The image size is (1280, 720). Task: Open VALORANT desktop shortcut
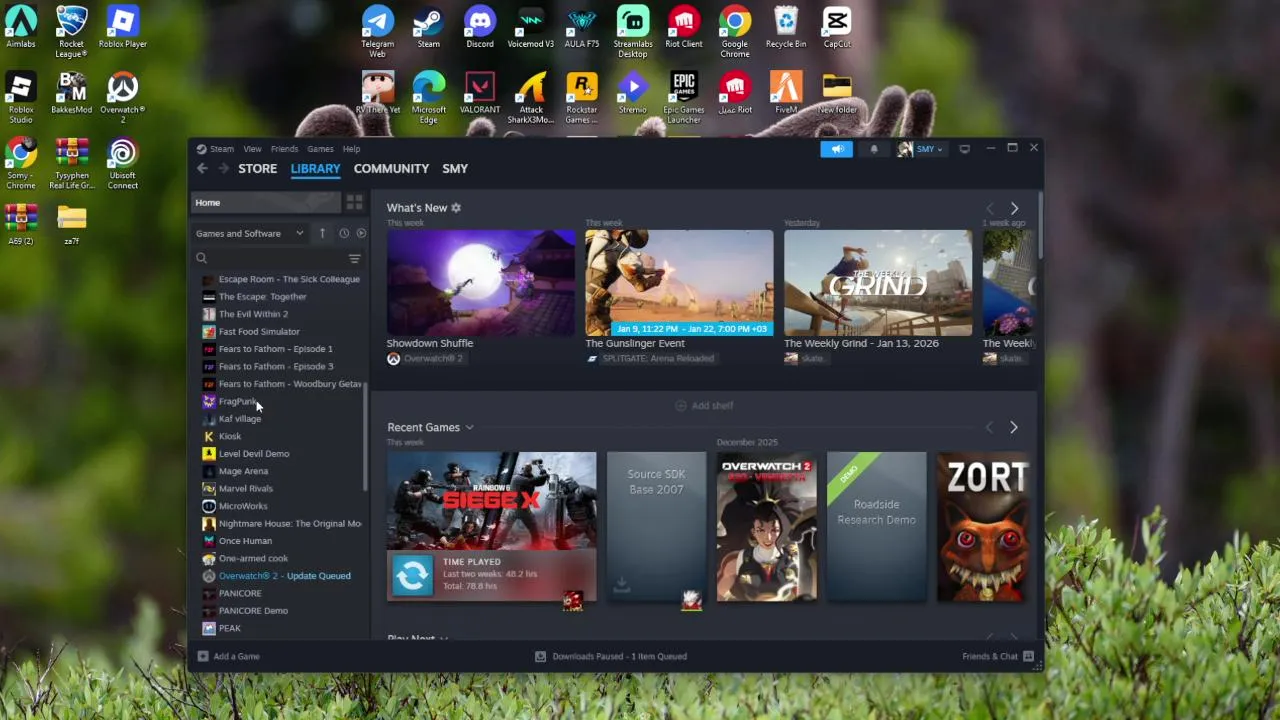[x=480, y=86]
